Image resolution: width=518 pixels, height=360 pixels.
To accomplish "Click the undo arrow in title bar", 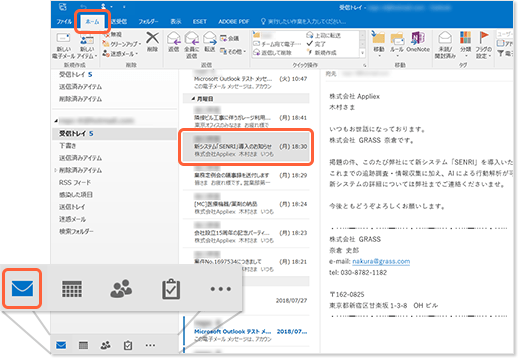I will point(83,6).
